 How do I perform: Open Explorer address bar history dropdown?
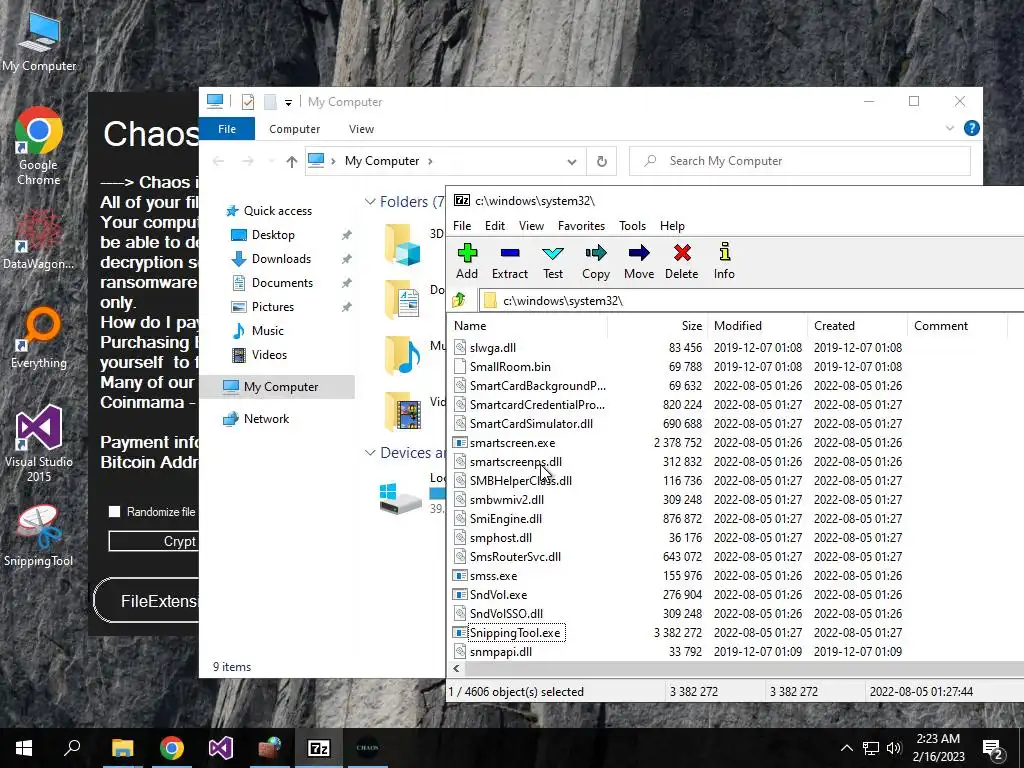coord(571,161)
